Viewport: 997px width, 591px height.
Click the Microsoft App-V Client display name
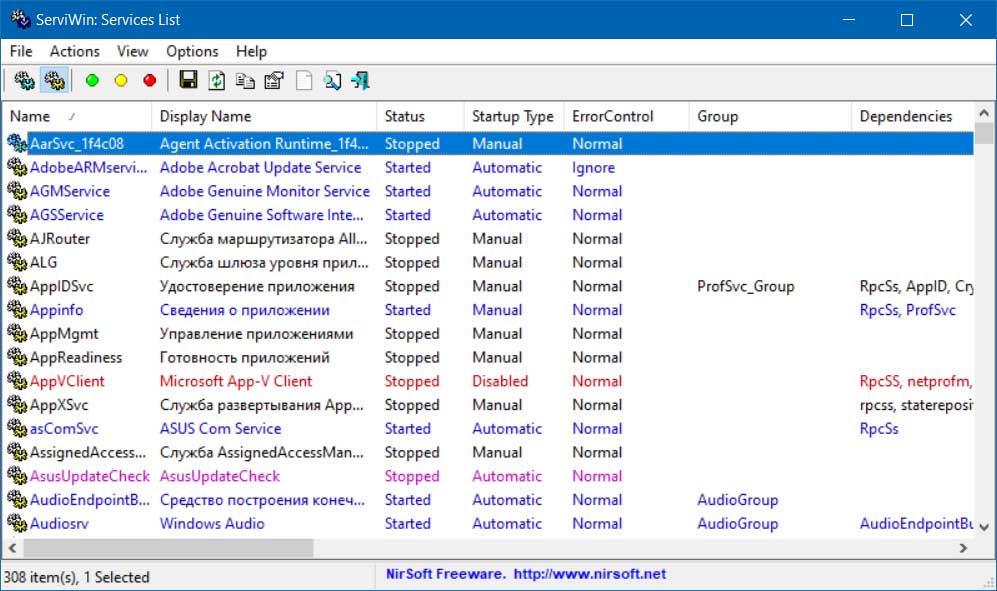click(236, 381)
